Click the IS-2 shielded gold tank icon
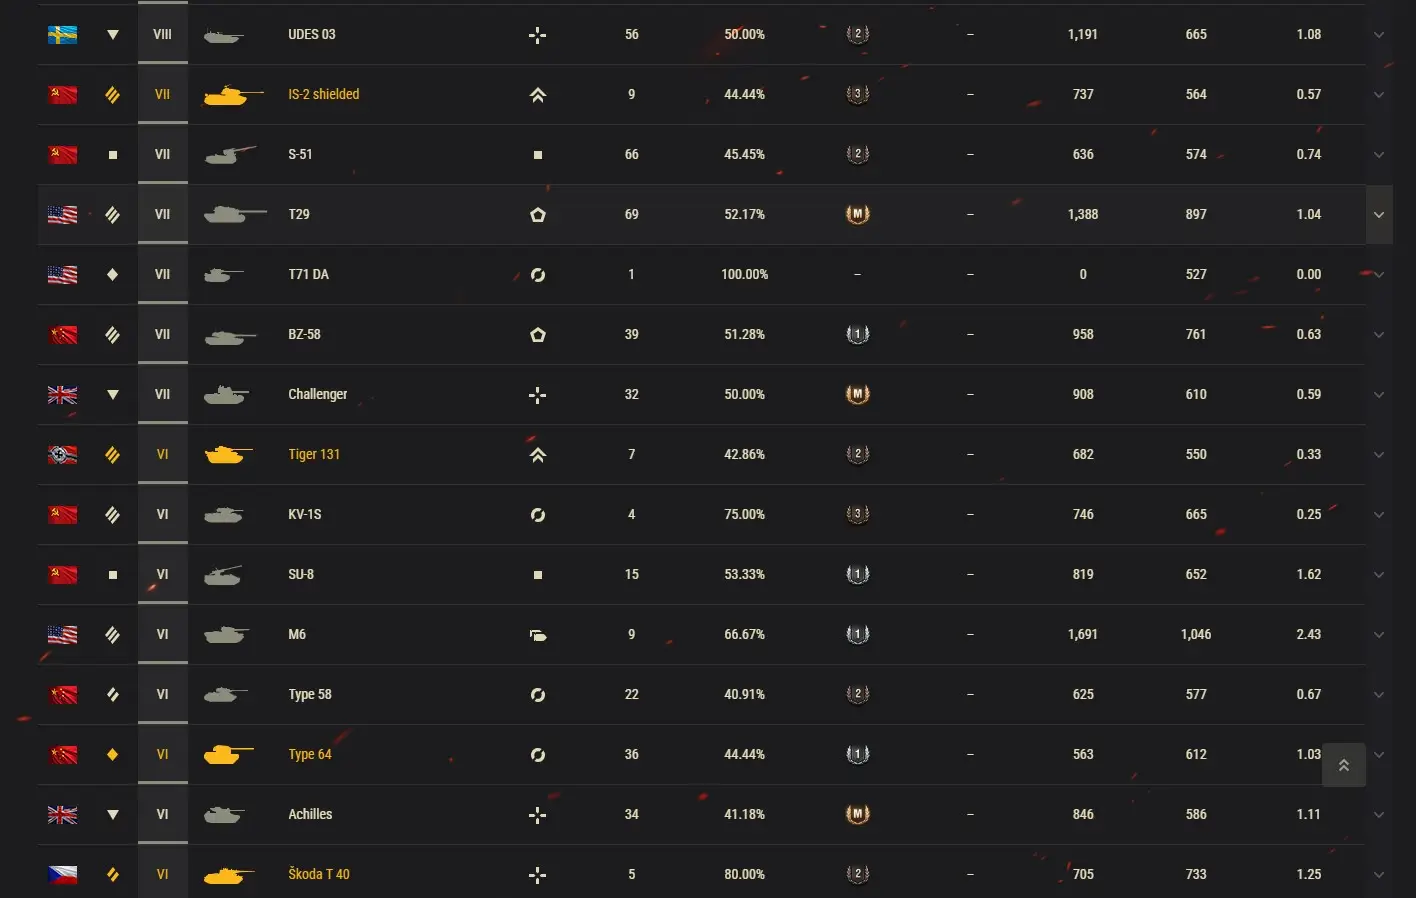Image resolution: width=1416 pixels, height=898 pixels. (x=232, y=95)
